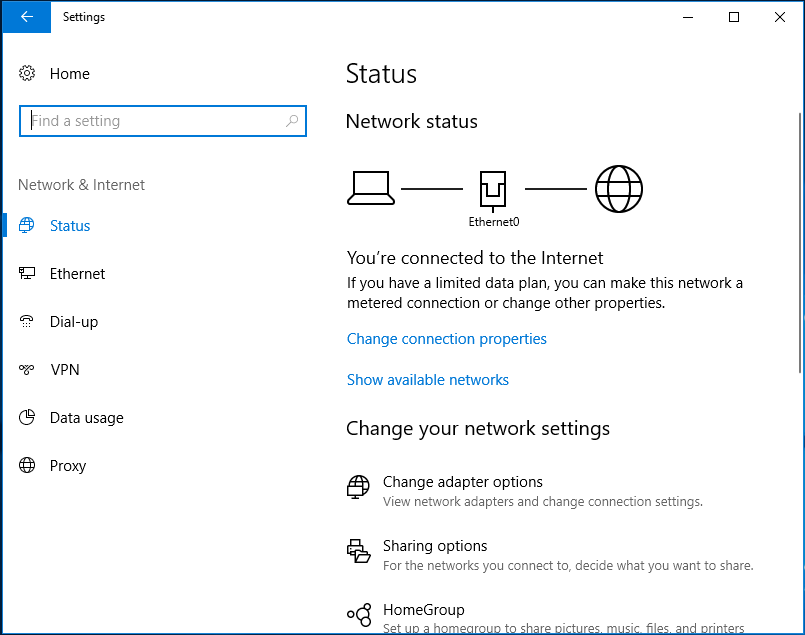
Task: Click the HomeGroup icon
Action: click(x=359, y=614)
